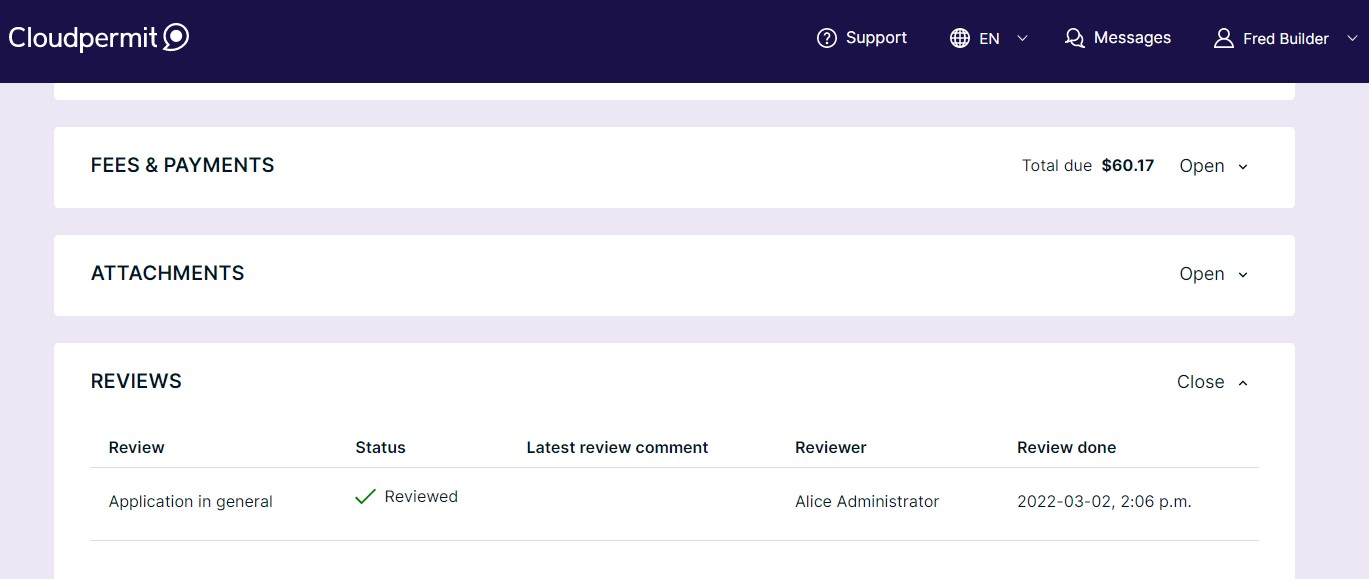Viewport: 1369px width, 579px height.
Task: Click the Reviews Close chevron
Action: coord(1243,383)
